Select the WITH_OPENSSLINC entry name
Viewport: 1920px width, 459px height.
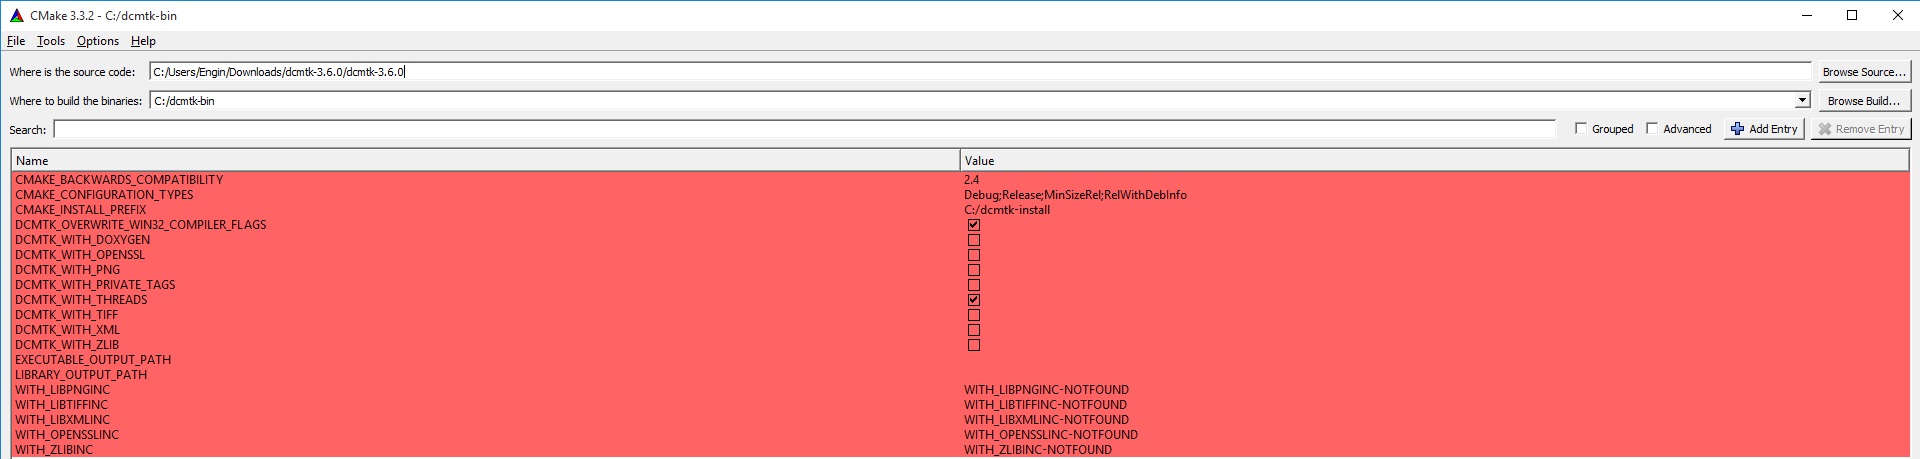(67, 435)
